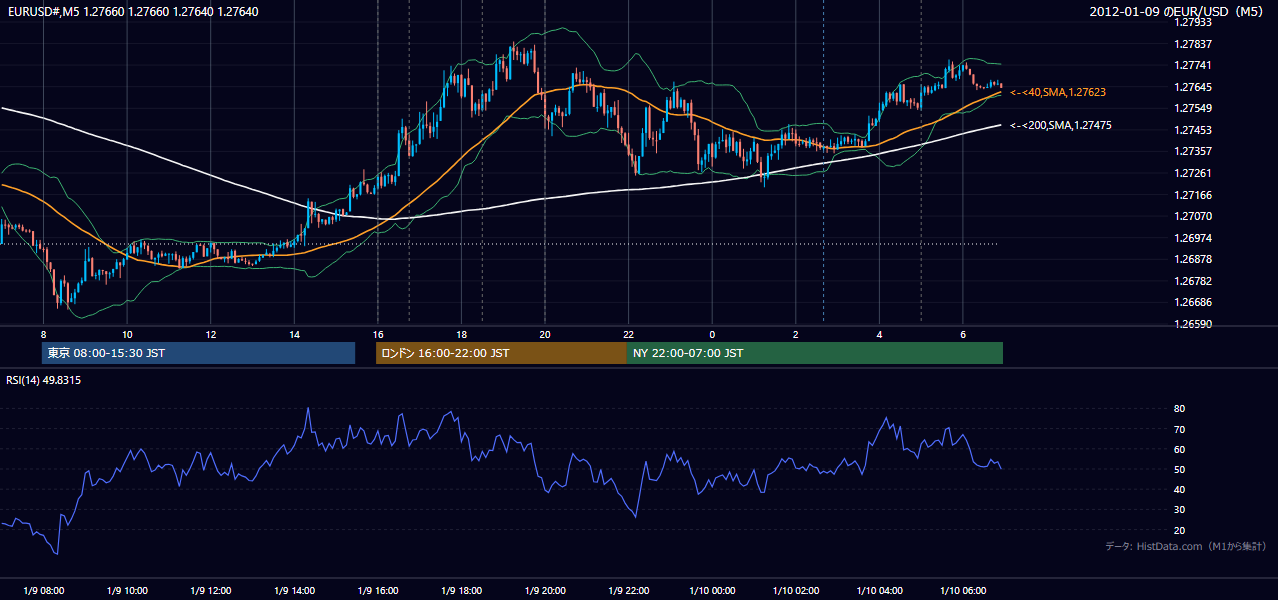
Task: Select price level 1.26590 on the axis
Action: 1193,324
